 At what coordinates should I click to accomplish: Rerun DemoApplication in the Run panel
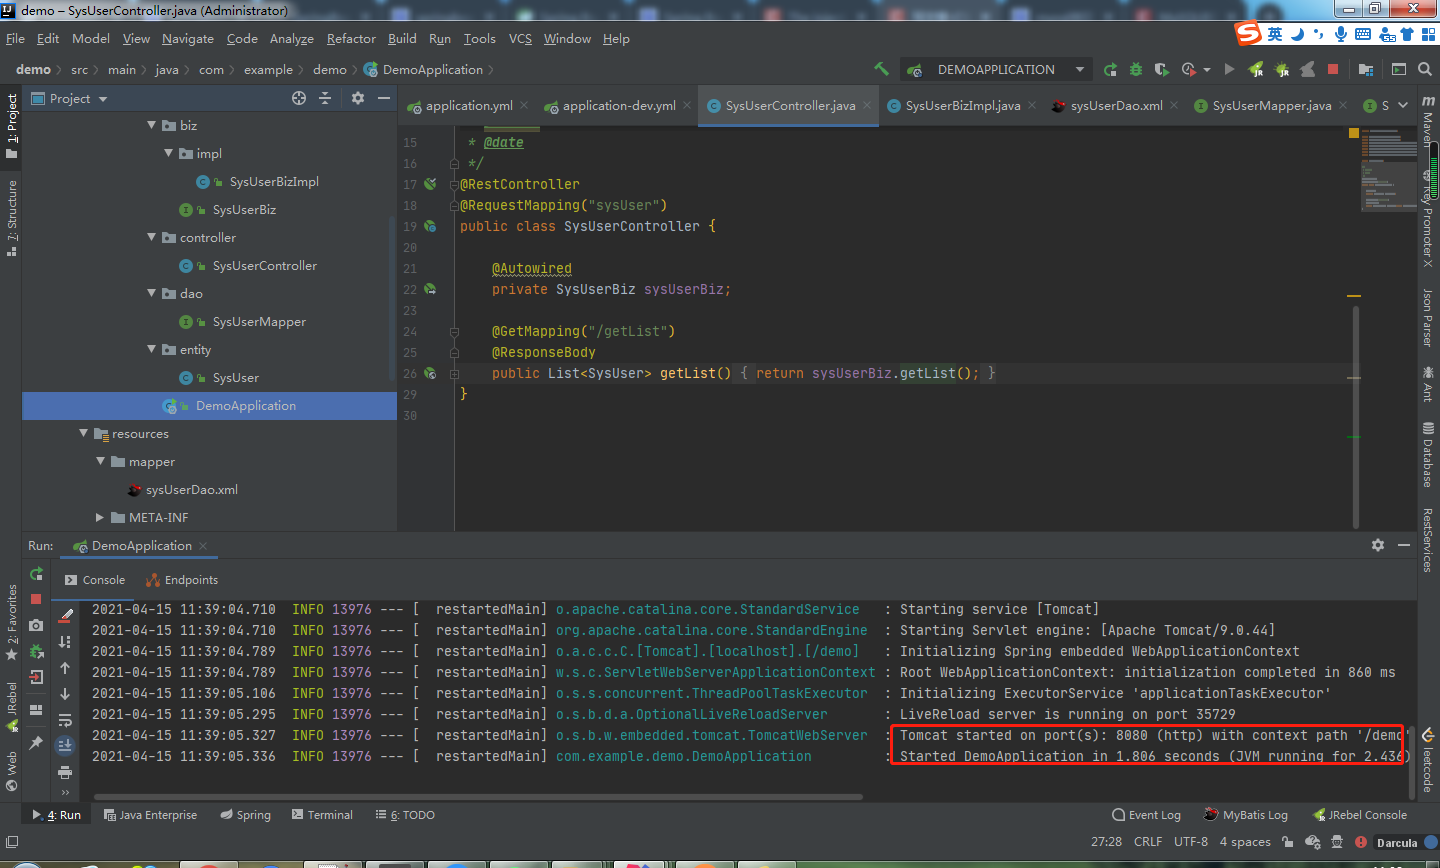(36, 573)
